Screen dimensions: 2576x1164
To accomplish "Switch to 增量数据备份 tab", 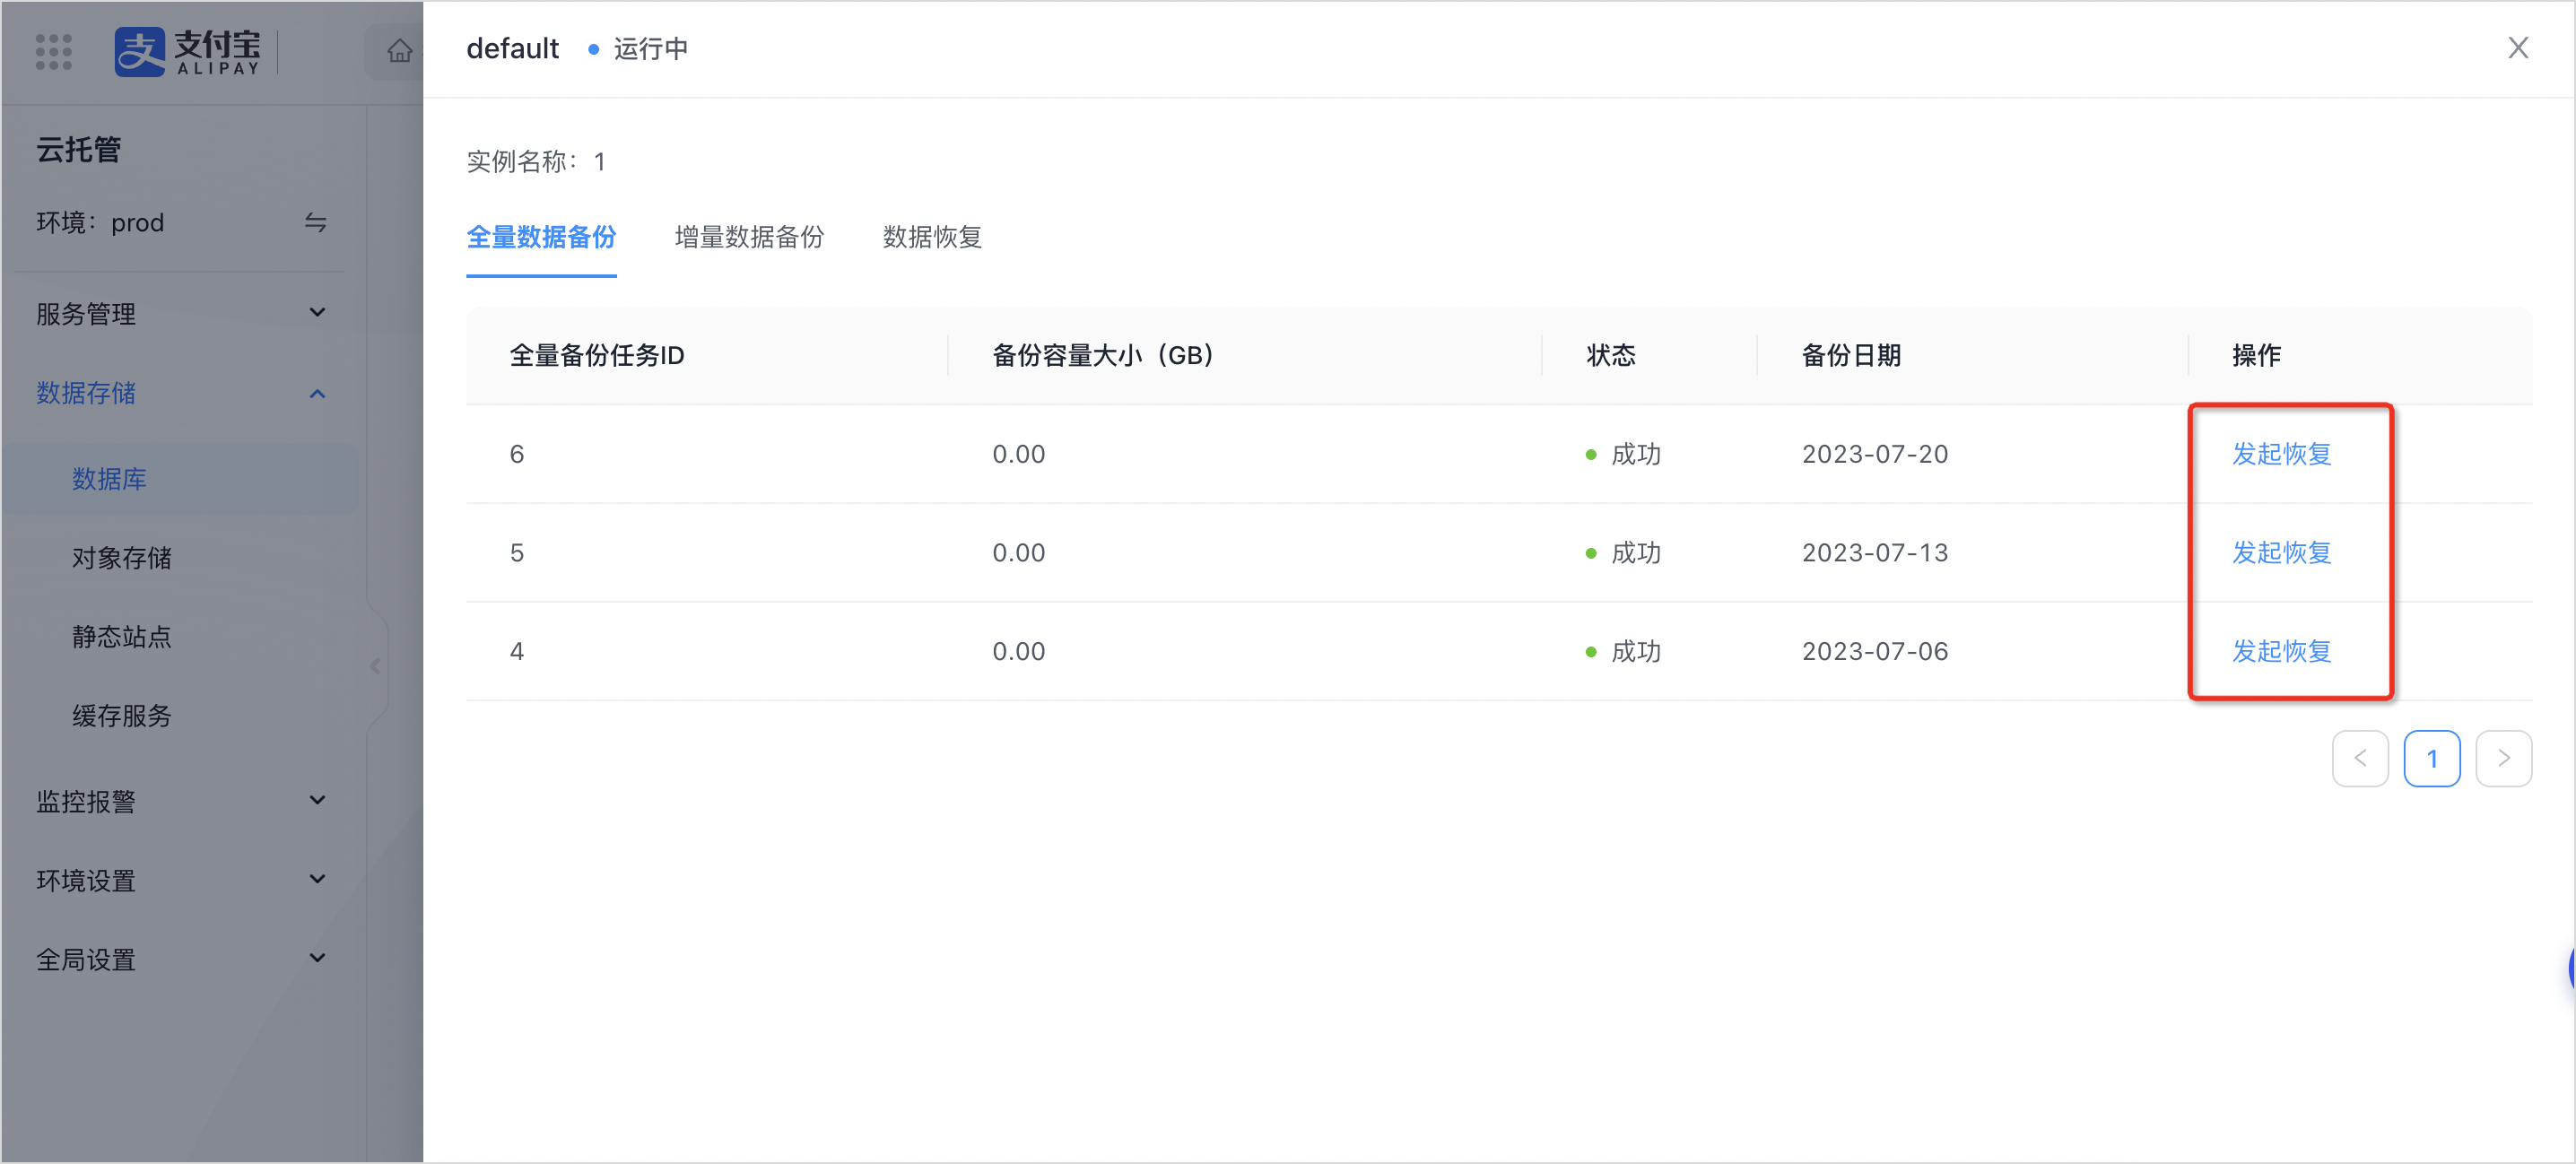I will [x=749, y=237].
